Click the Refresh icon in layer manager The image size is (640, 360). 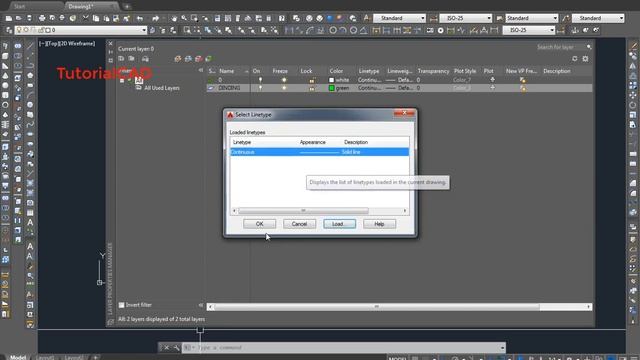click(575, 59)
